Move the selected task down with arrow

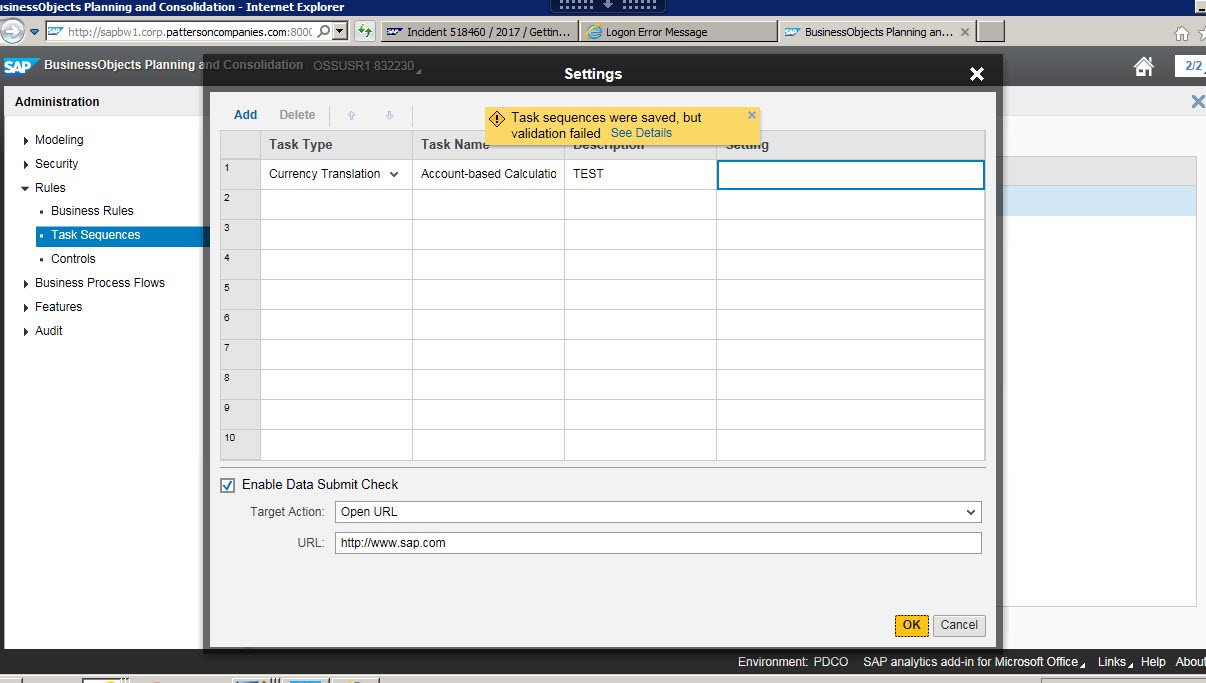tap(389, 115)
